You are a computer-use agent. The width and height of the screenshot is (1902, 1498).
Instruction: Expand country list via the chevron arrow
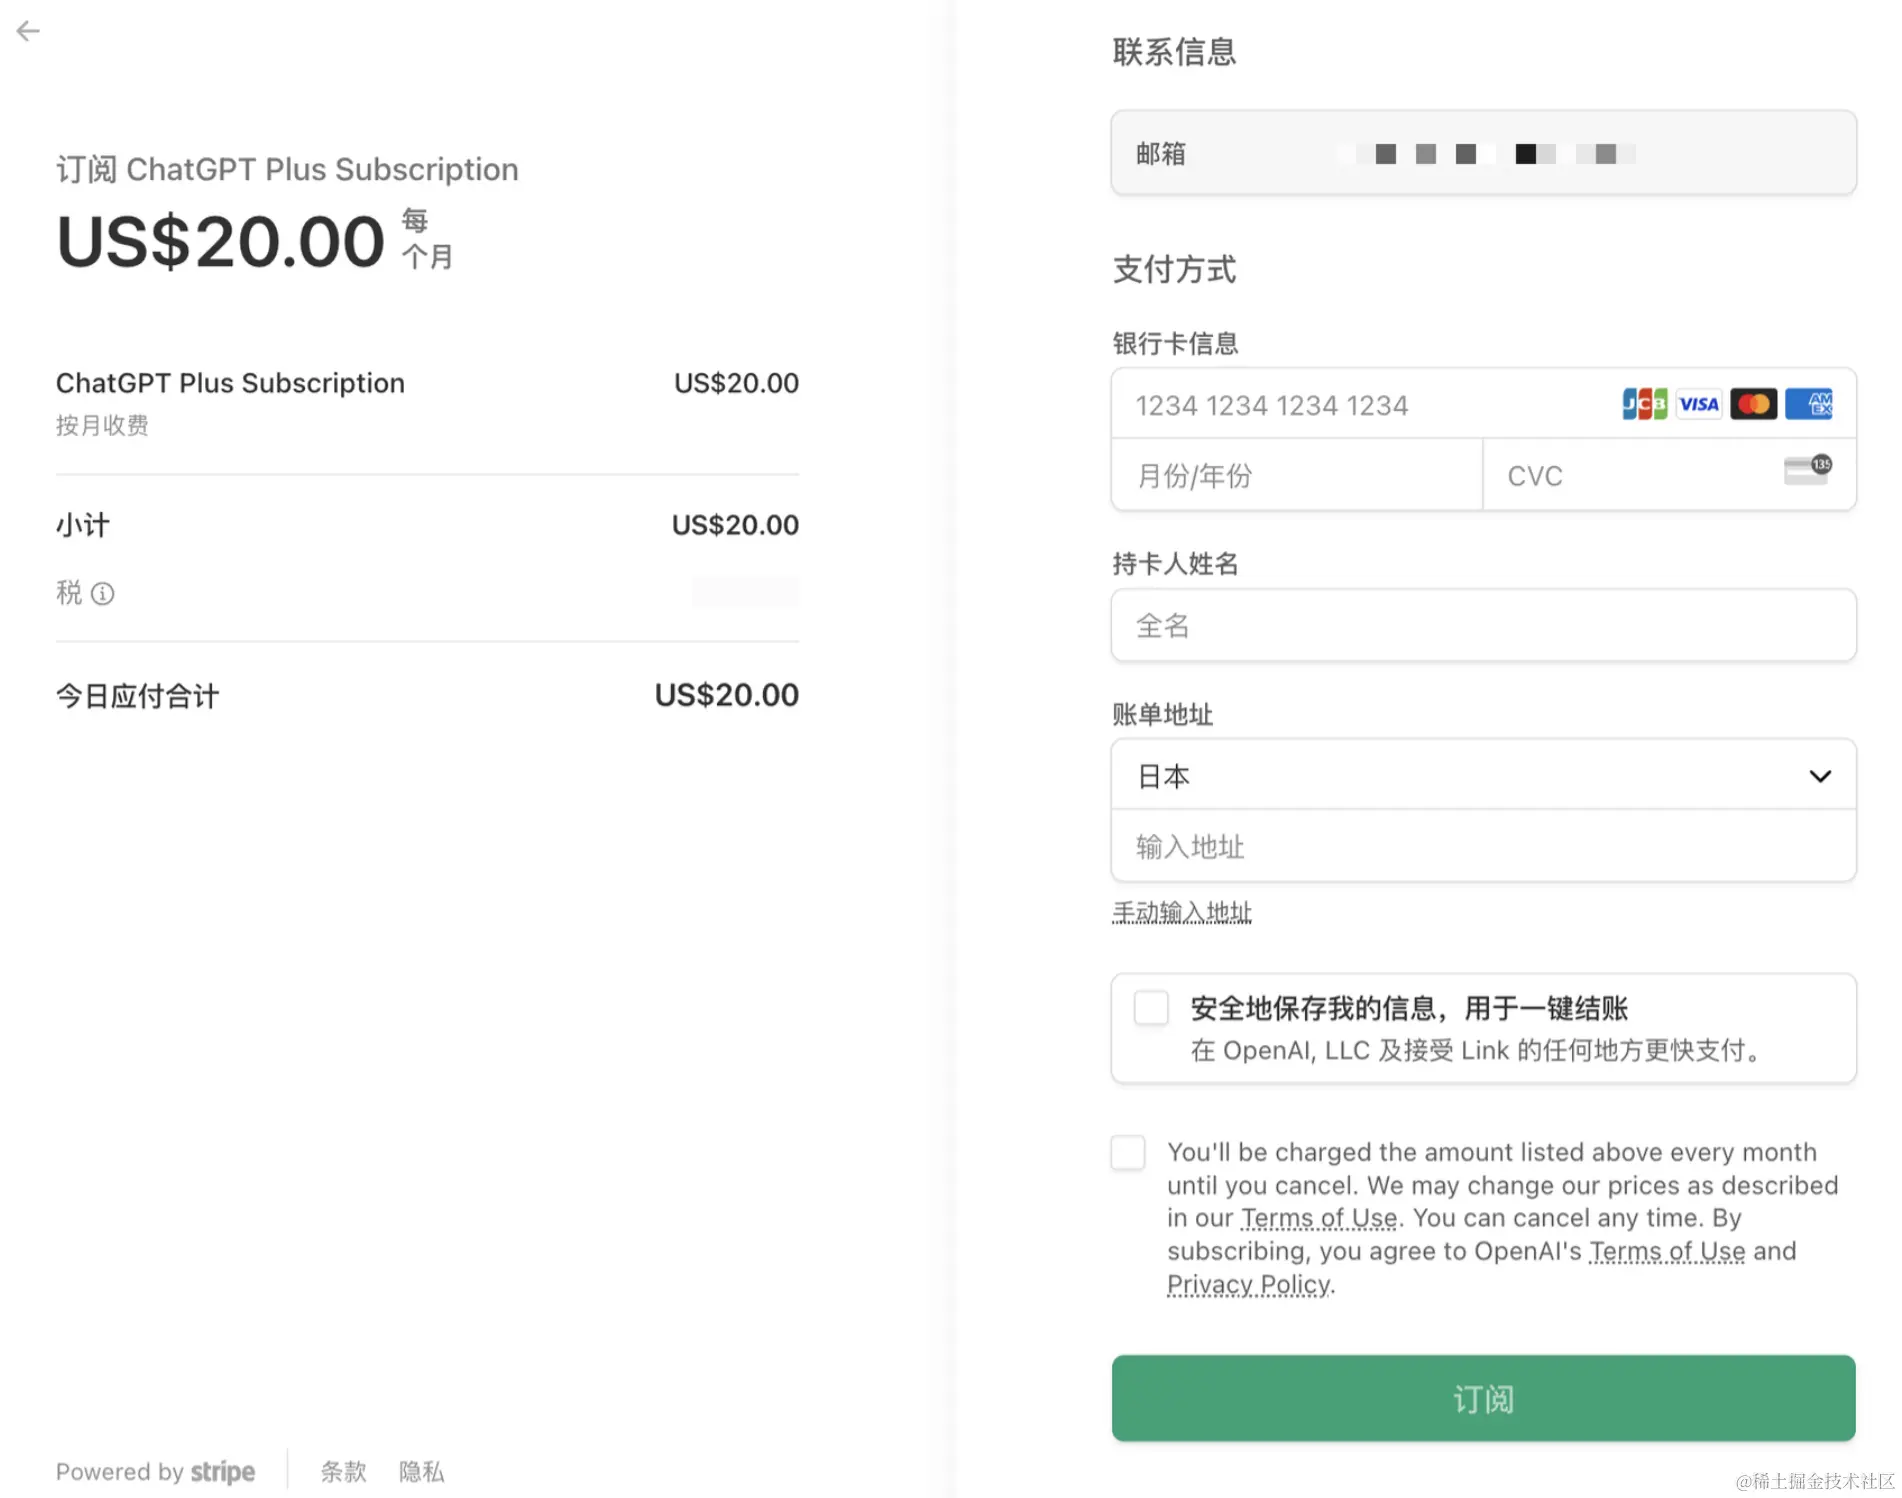1820,776
